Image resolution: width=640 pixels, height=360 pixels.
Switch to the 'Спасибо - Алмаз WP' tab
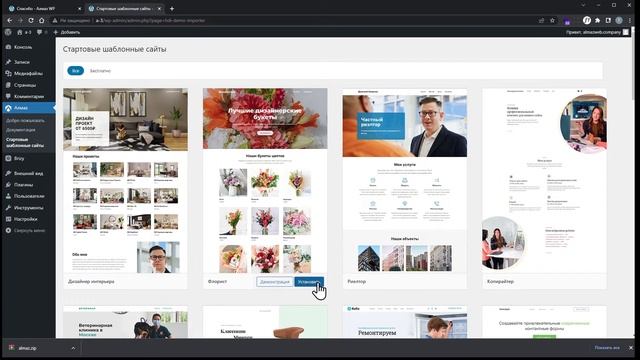[x=43, y=8]
